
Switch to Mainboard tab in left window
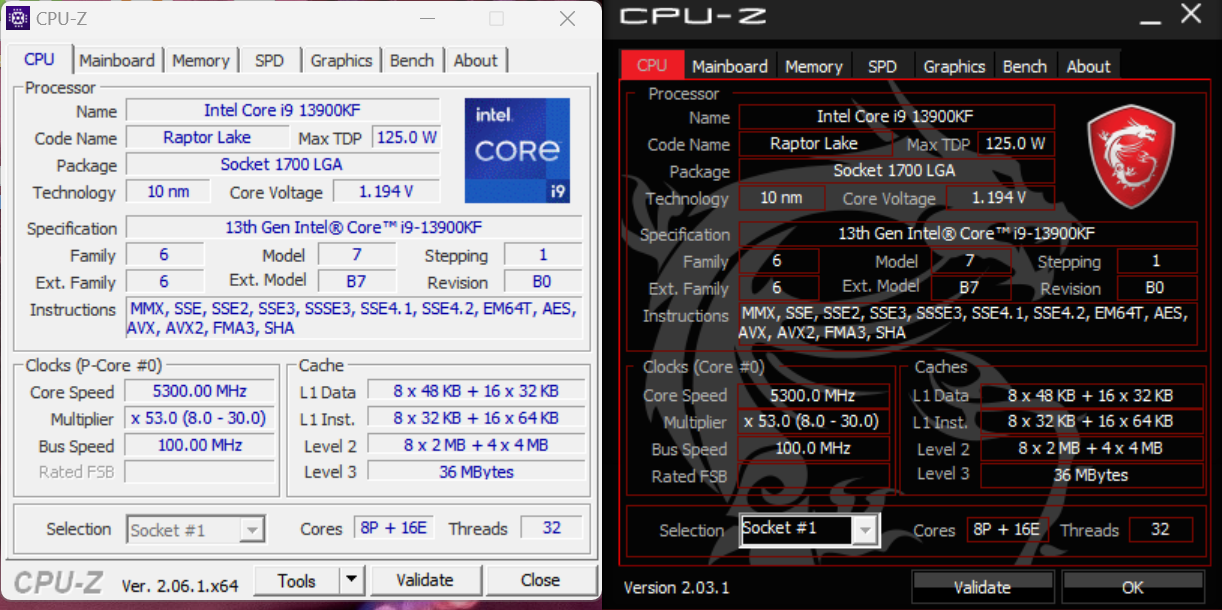click(x=117, y=60)
